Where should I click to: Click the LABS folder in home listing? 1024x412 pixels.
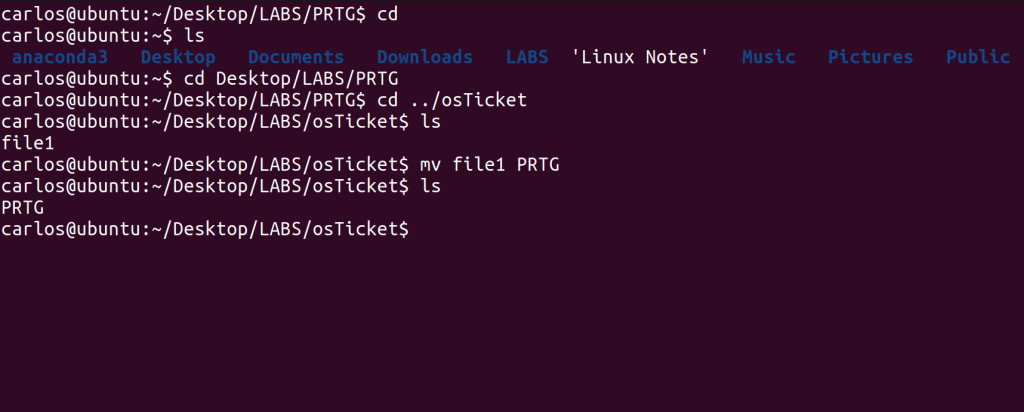click(527, 57)
